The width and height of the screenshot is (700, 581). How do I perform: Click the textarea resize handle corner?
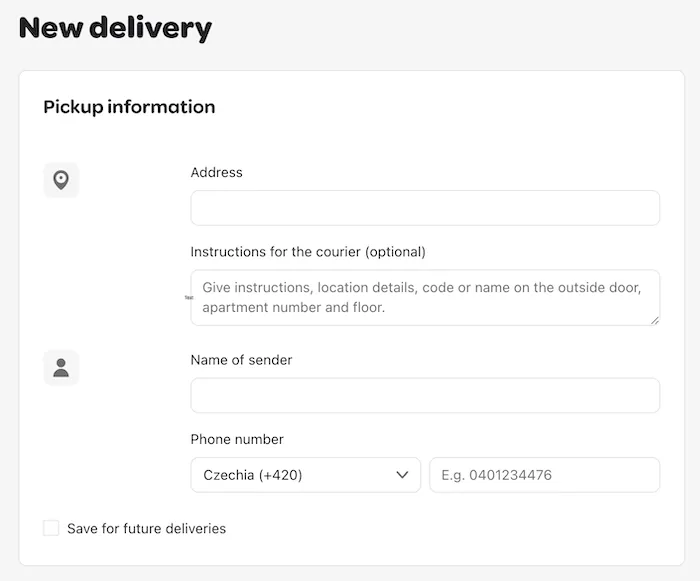[654, 320]
